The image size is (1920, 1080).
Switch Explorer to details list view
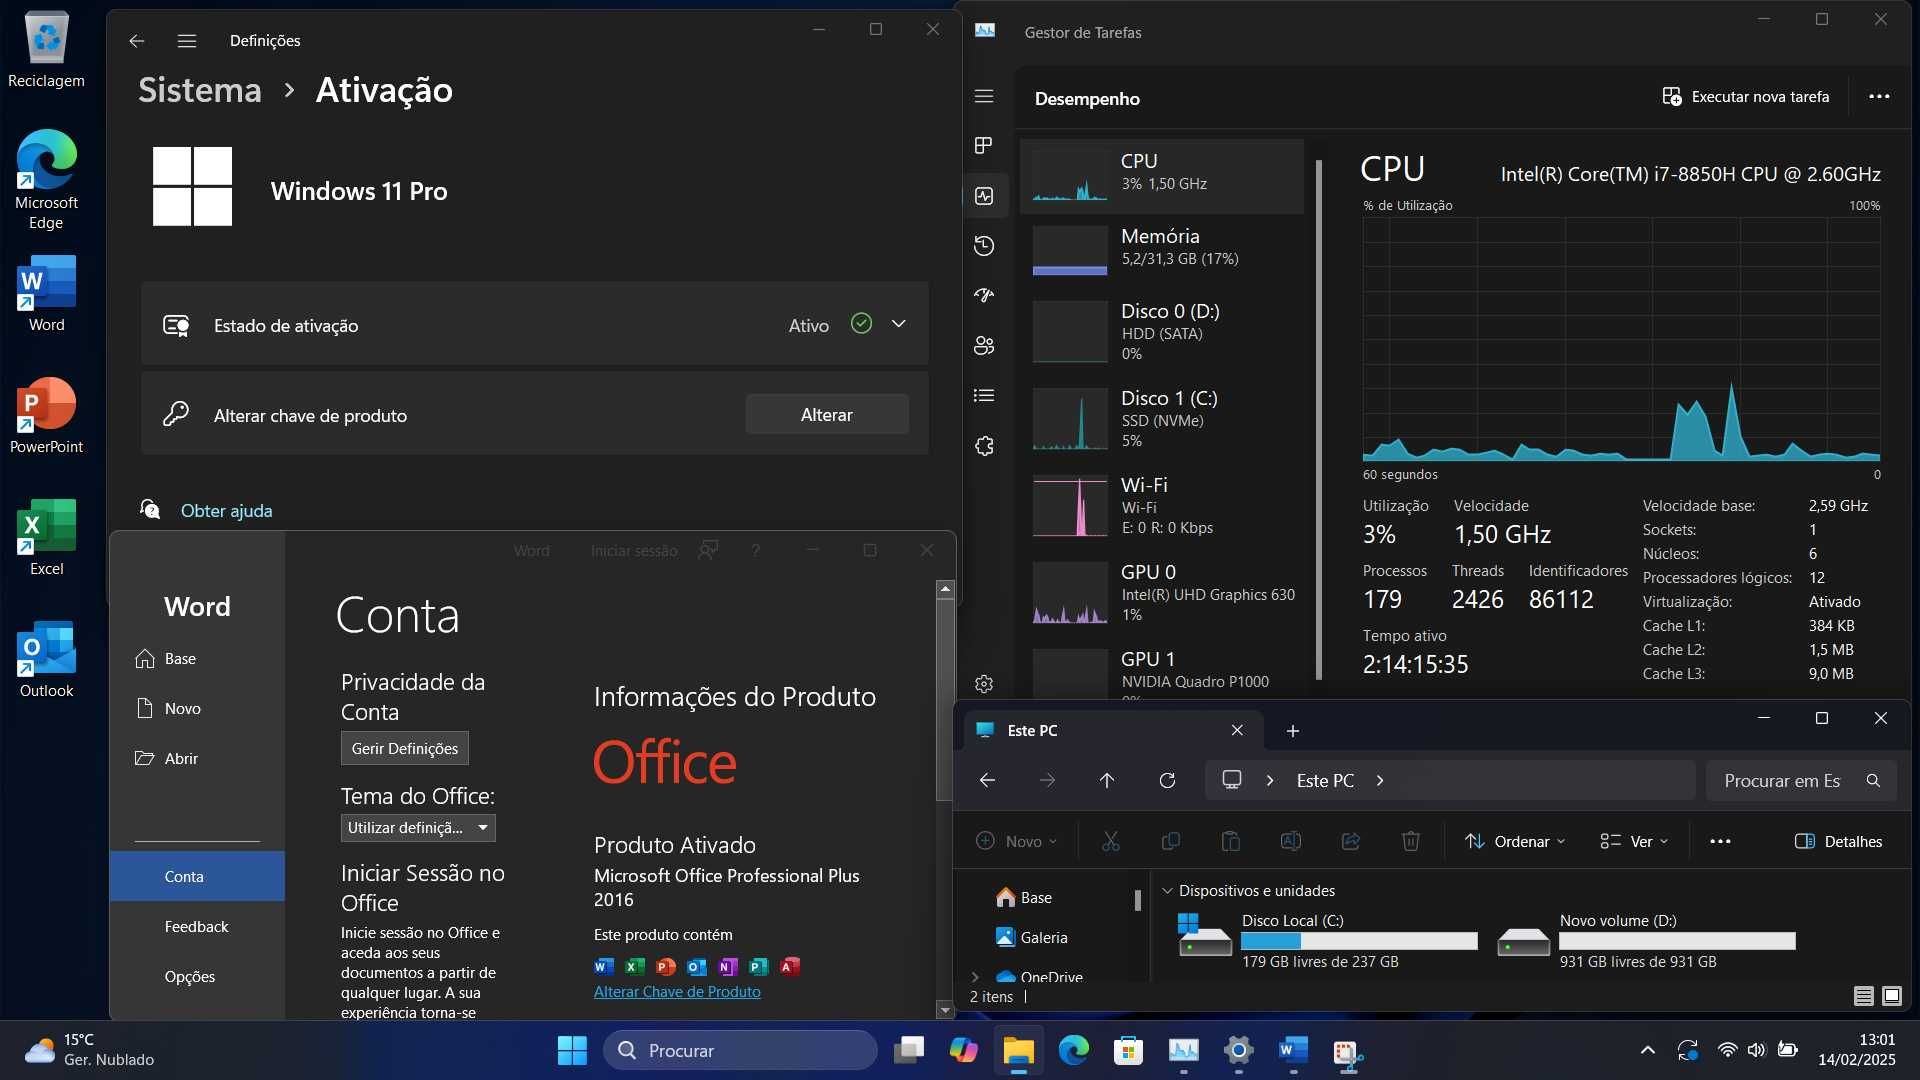click(x=1863, y=996)
